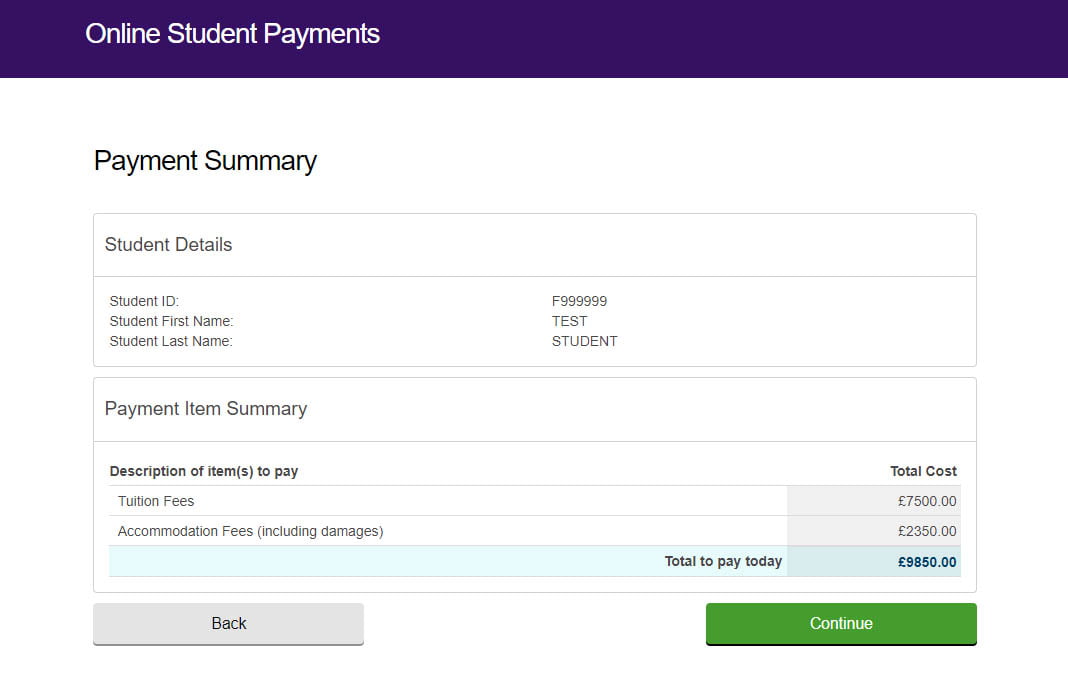1068x699 pixels.
Task: Click the Payment Summary heading
Action: [x=205, y=161]
